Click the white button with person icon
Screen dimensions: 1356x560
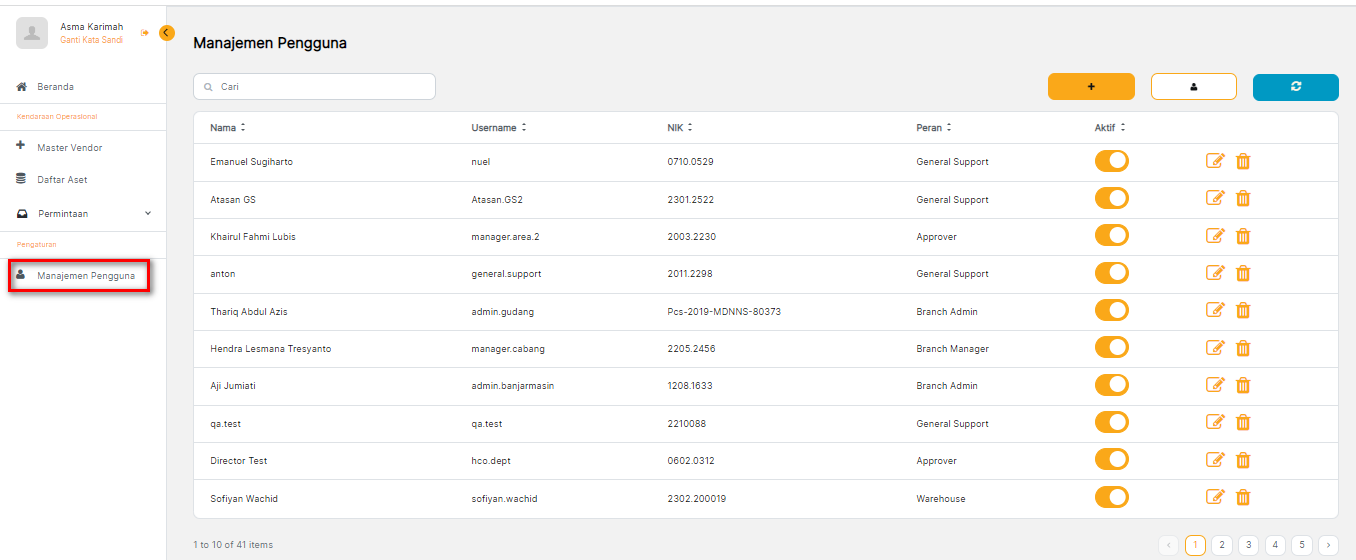1193,87
